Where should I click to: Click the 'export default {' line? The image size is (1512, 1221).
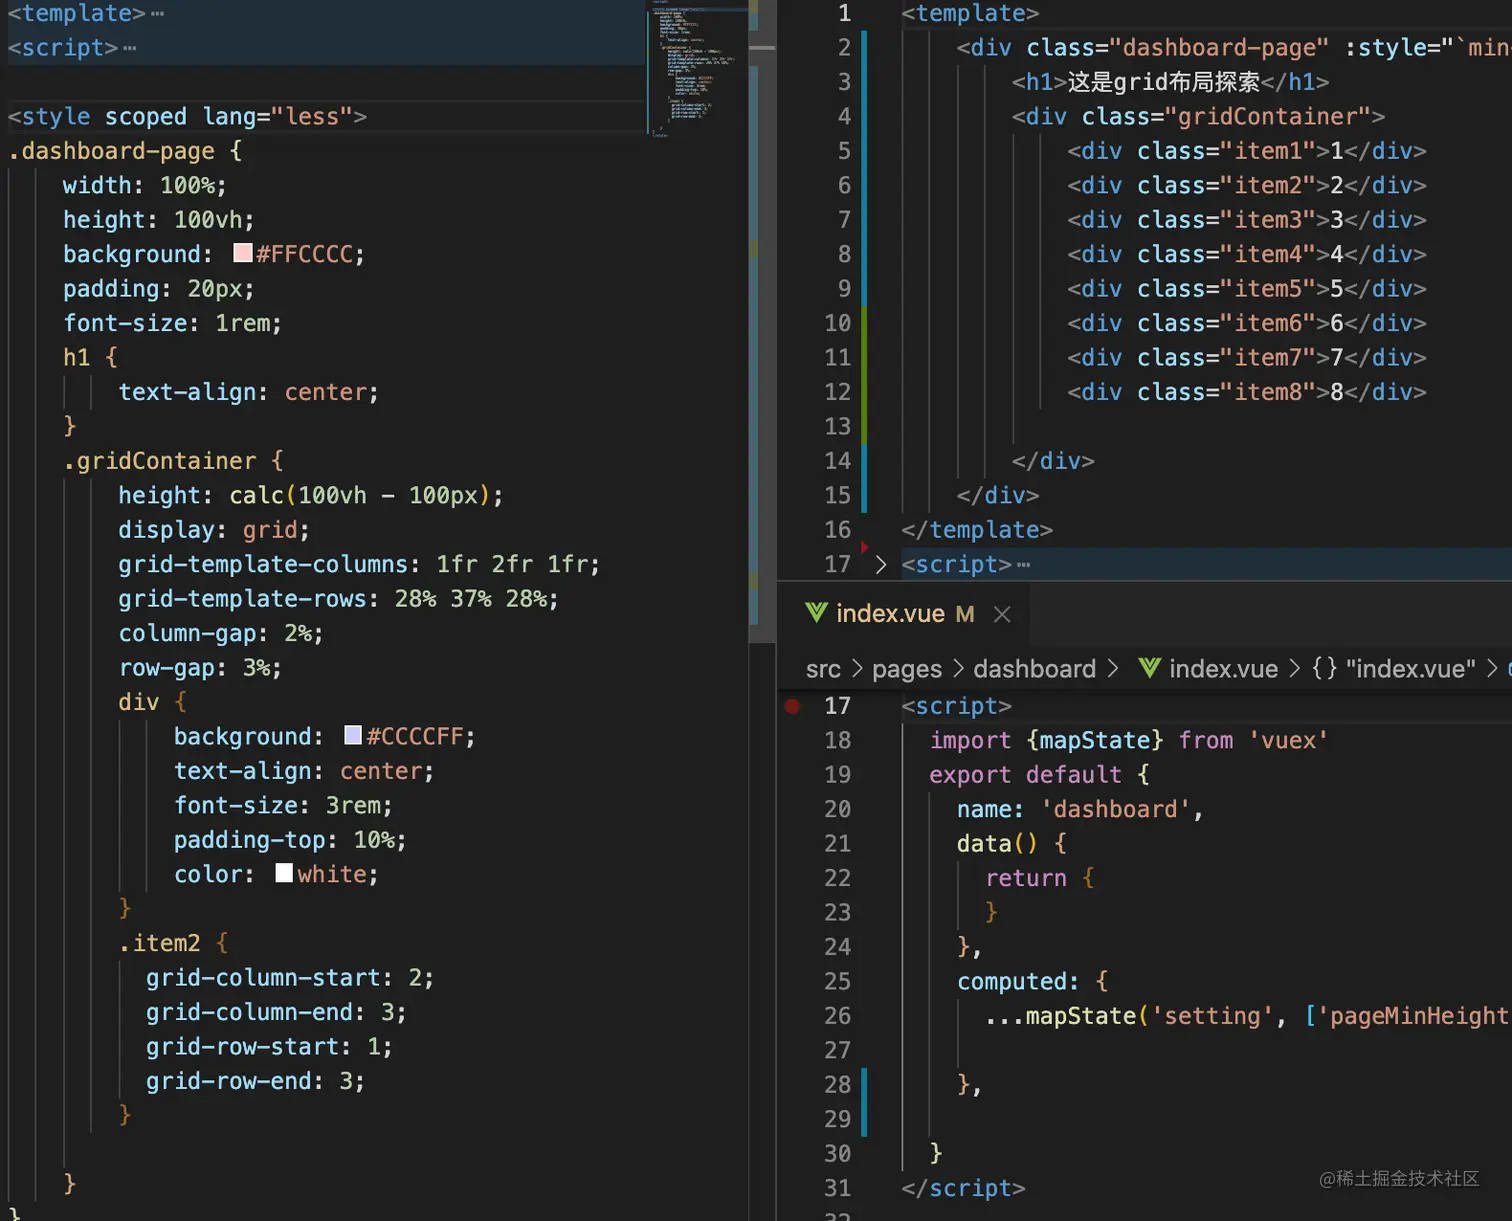coord(1040,775)
